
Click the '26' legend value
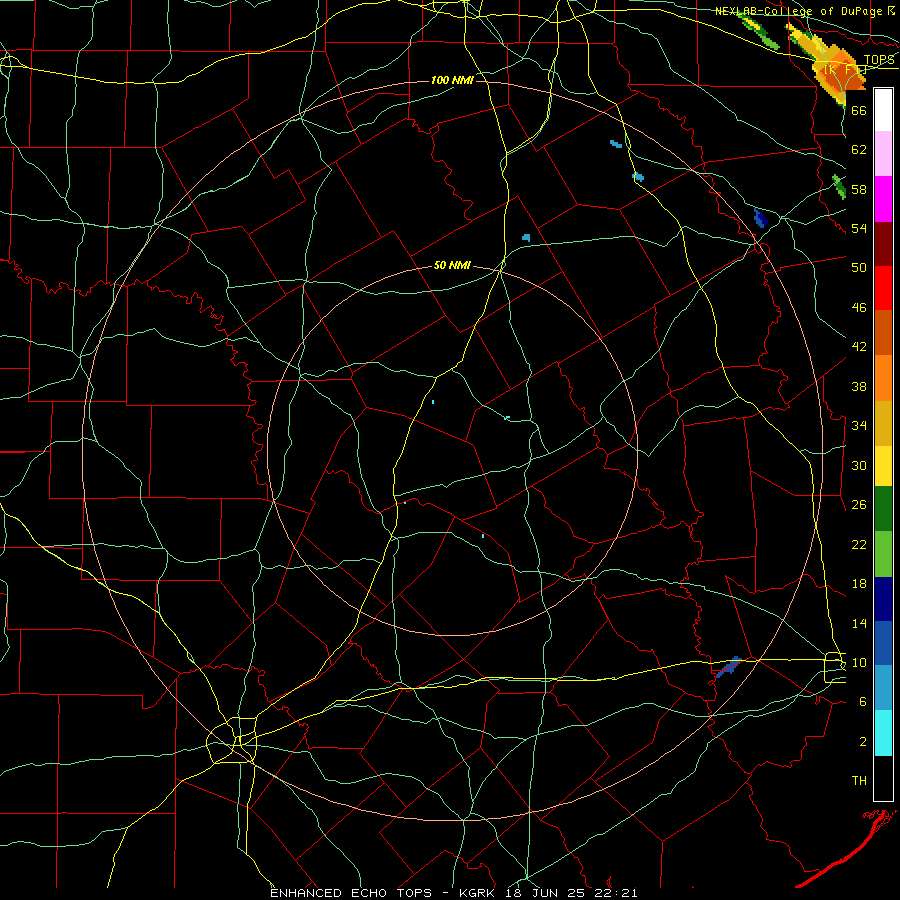coord(859,505)
